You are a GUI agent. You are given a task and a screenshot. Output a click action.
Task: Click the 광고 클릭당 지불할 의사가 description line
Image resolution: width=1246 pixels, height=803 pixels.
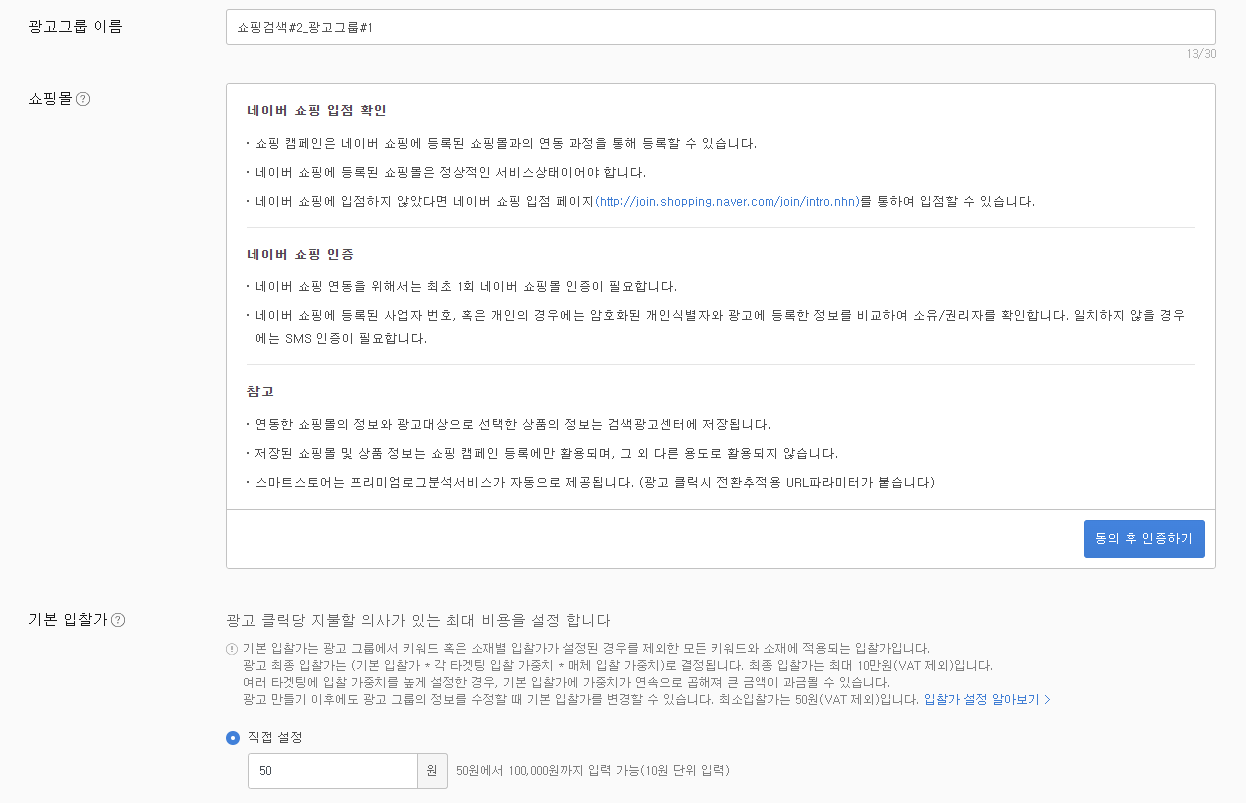point(419,620)
